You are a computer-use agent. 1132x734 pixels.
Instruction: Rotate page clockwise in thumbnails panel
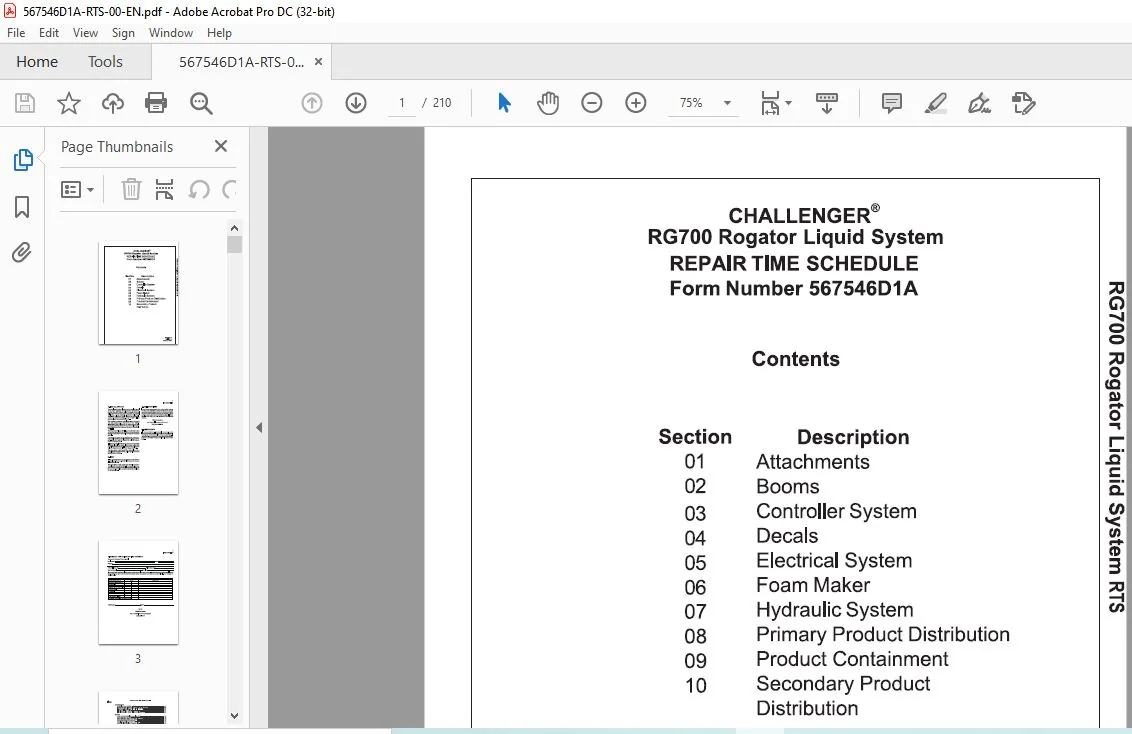(230, 190)
